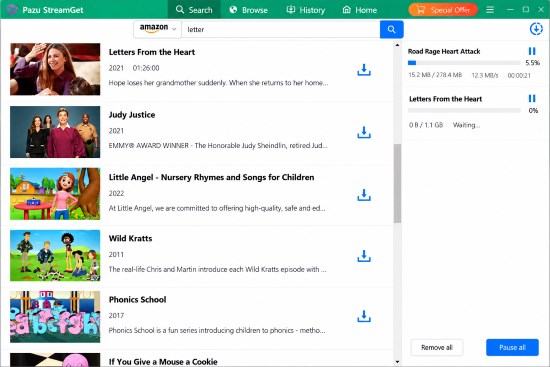Click Letters From the Heart progress bar
This screenshot has height=367, width=550.
tap(464, 111)
